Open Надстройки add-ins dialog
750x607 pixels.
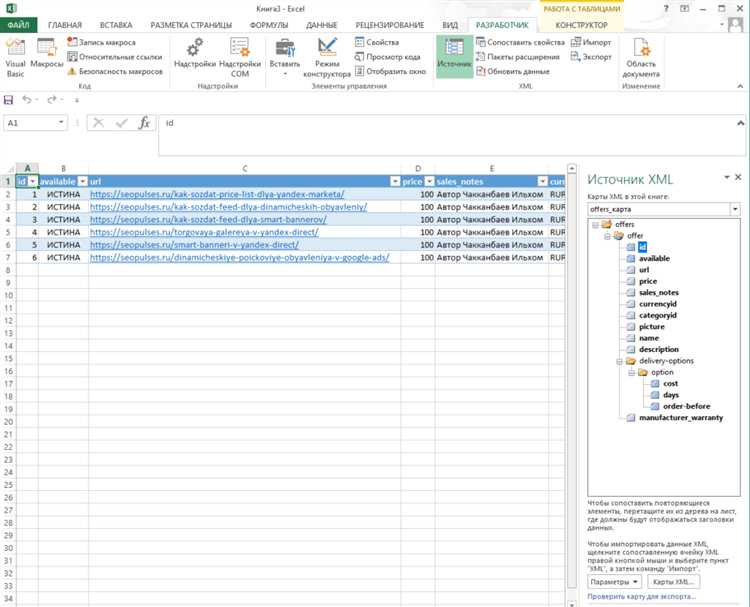(195, 54)
